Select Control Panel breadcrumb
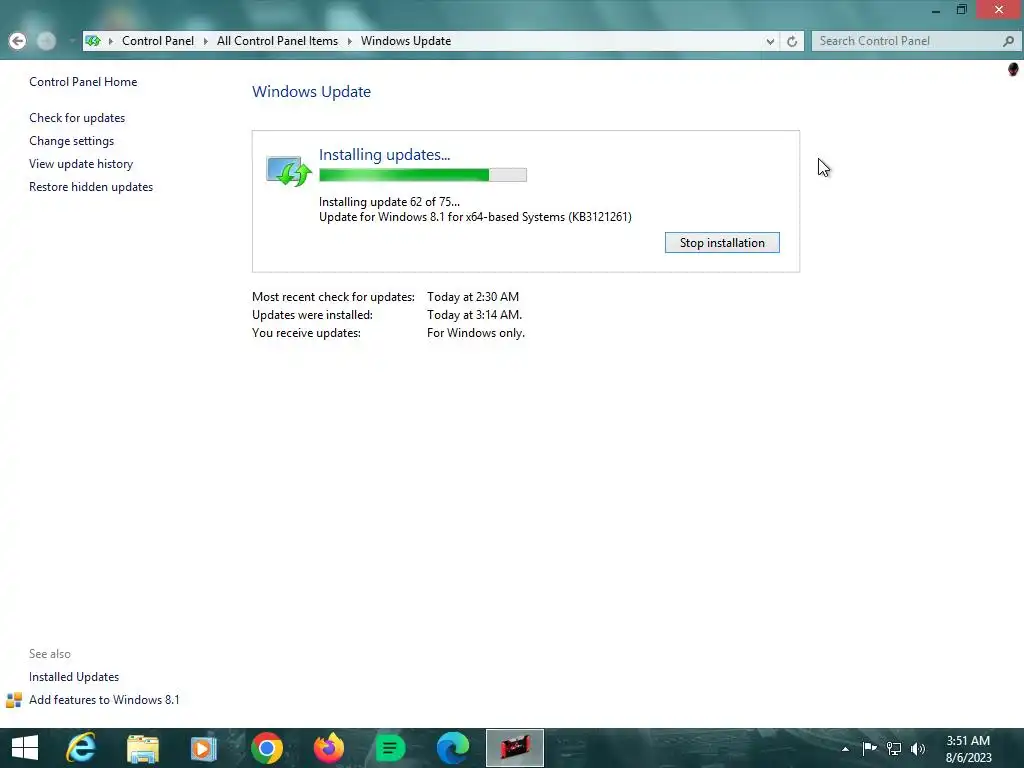This screenshot has width=1024, height=768. tap(157, 41)
